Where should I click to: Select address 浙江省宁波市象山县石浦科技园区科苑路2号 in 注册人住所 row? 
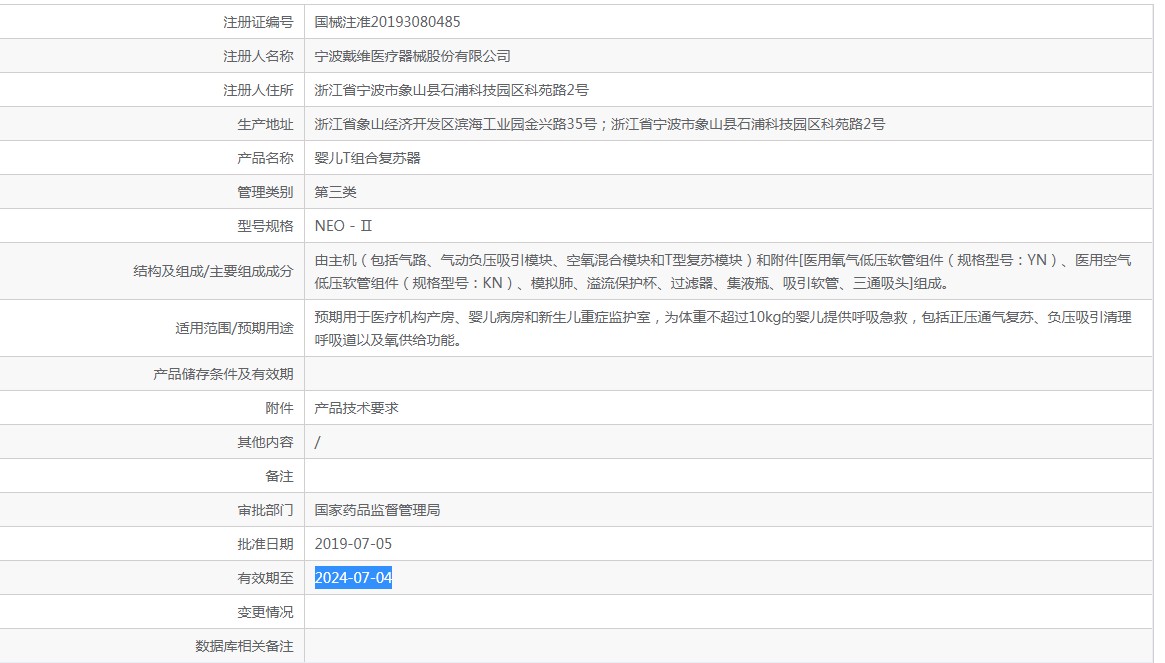(451, 91)
